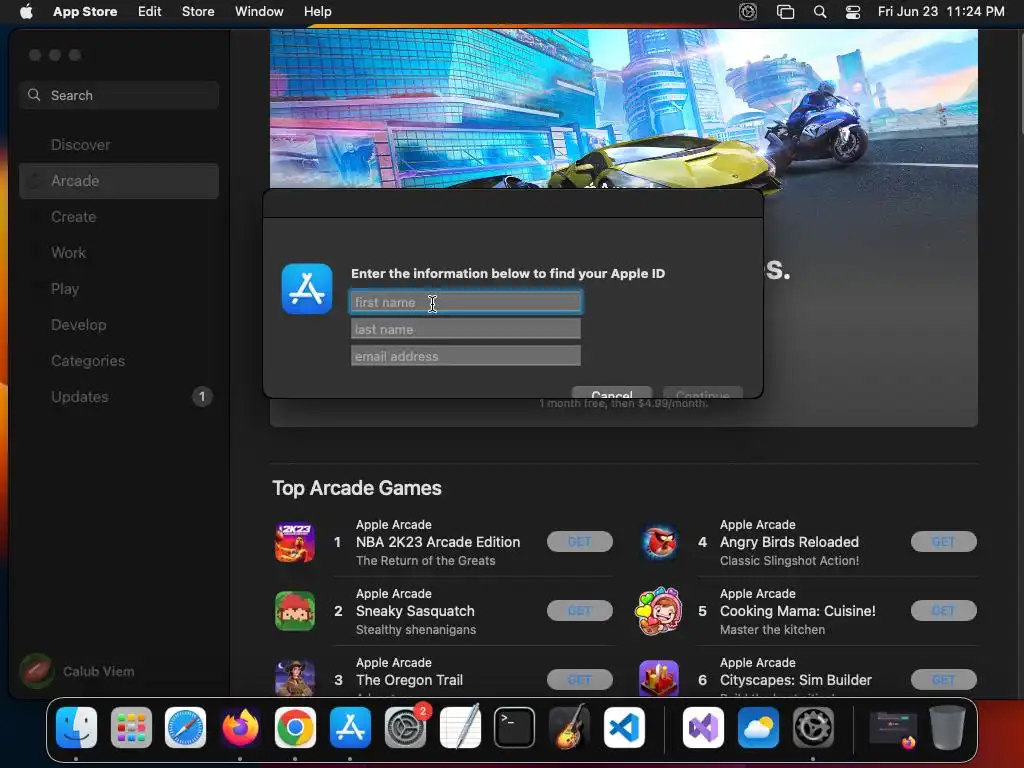
Task: Open the Store menu
Action: 198,11
